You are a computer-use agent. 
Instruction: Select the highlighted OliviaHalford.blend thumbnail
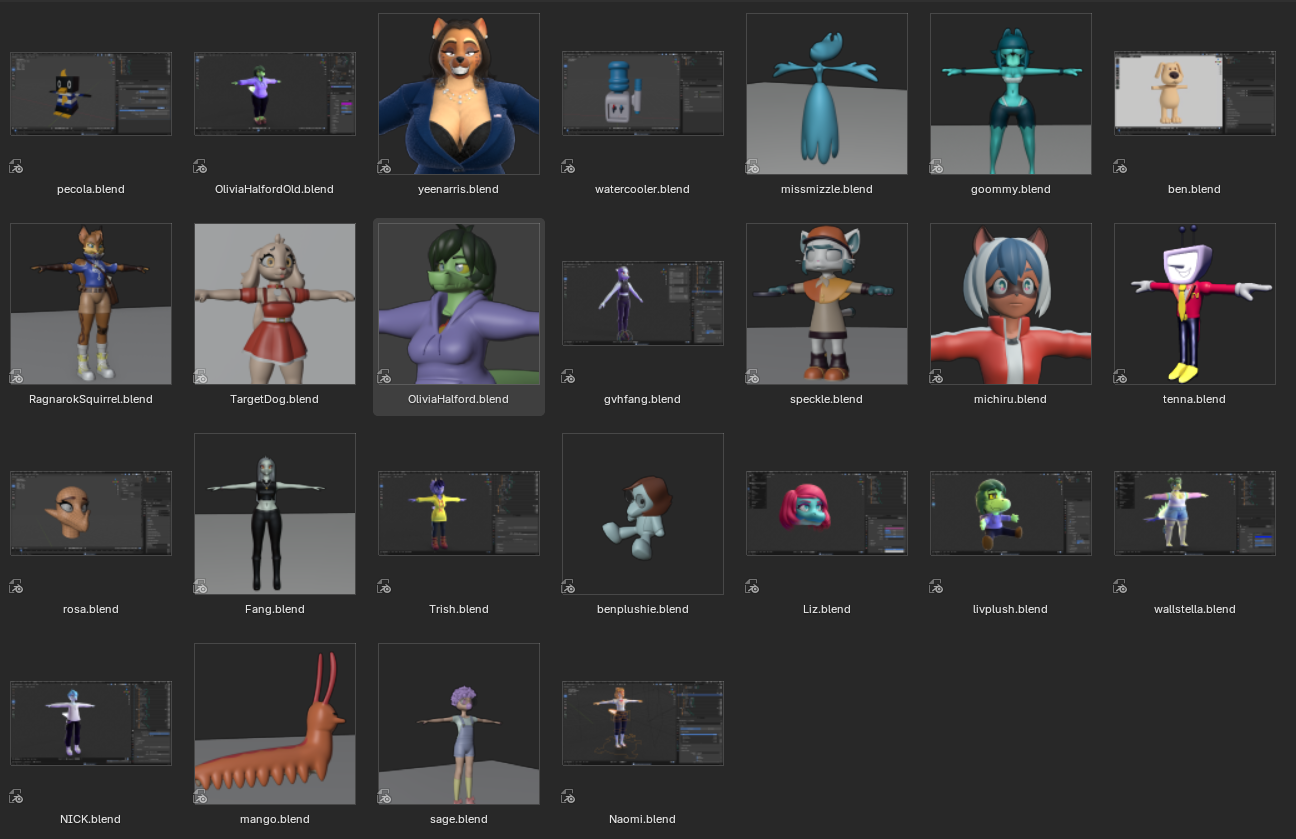[459, 304]
